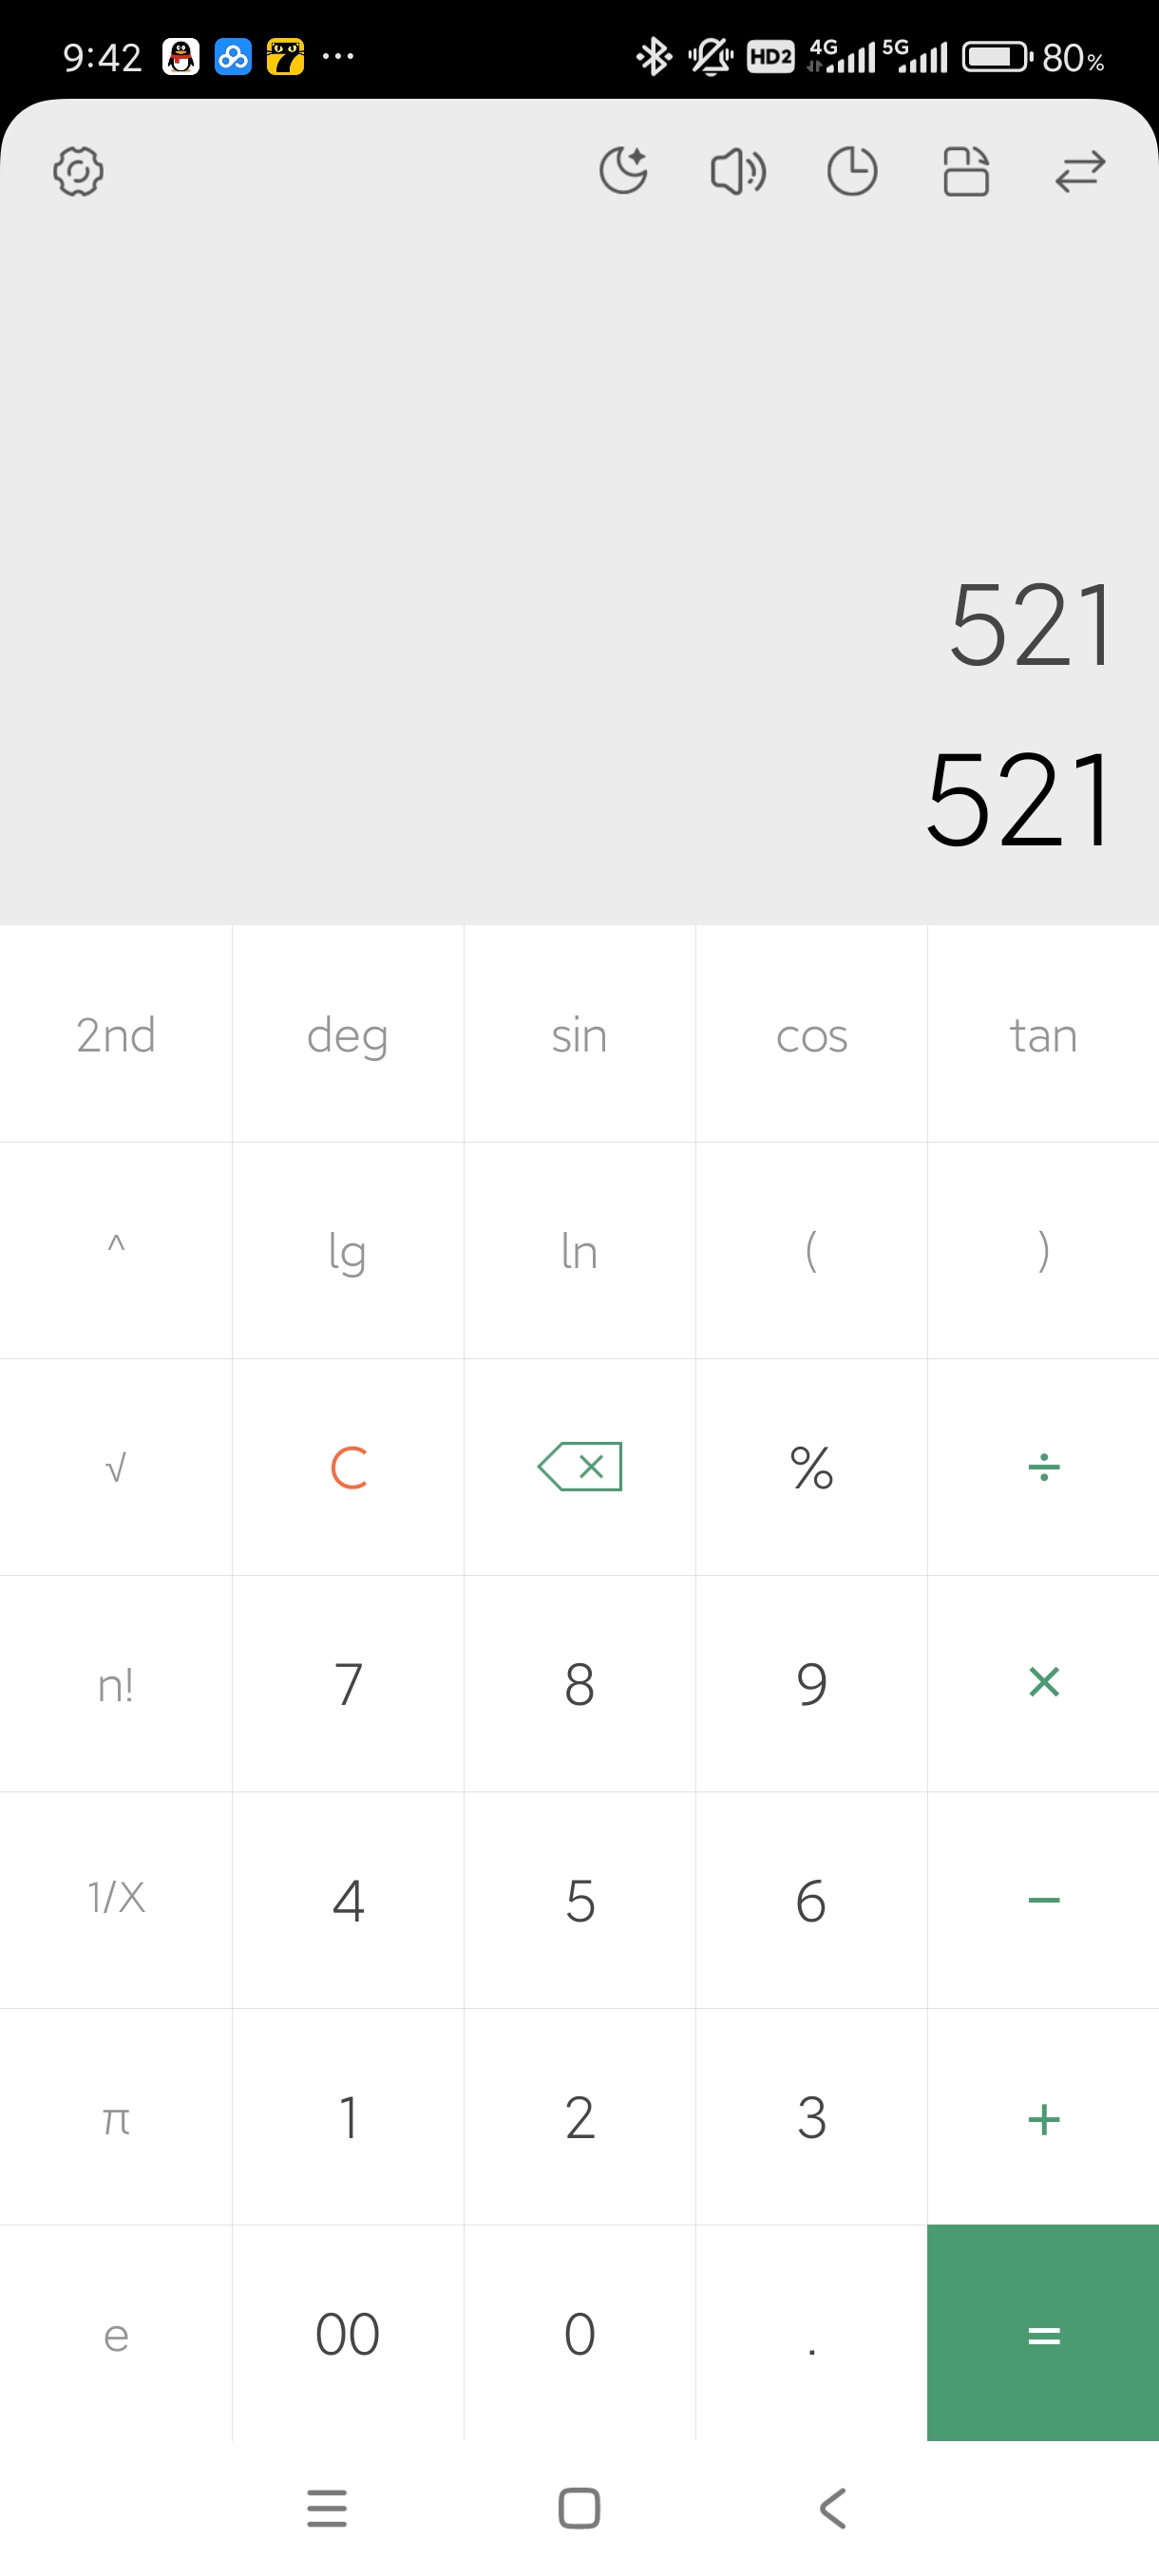Viewport: 1159px width, 2576px height.
Task: Switch the deg angle mode key
Action: pyautogui.click(x=347, y=1034)
